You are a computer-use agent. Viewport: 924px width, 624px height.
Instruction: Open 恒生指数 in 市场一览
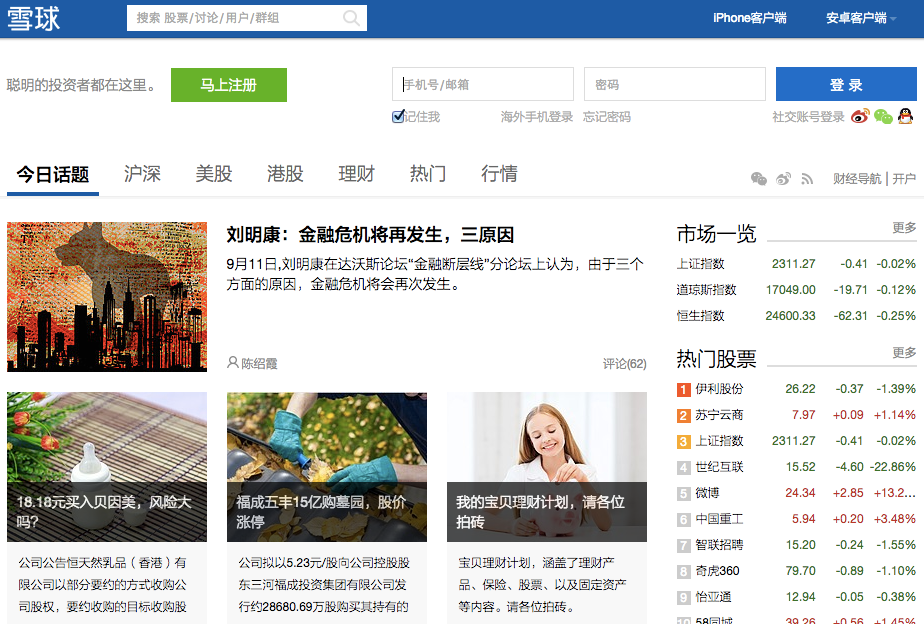tap(700, 316)
